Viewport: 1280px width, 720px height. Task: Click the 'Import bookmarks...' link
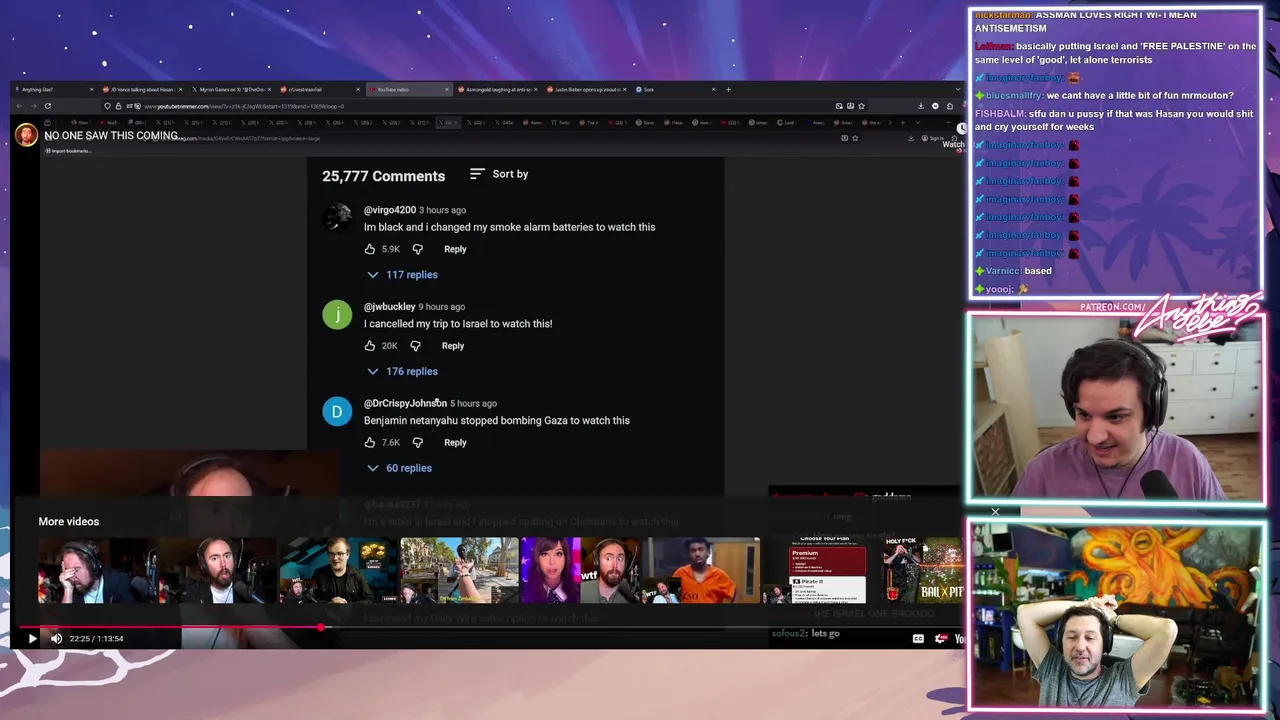[70, 151]
